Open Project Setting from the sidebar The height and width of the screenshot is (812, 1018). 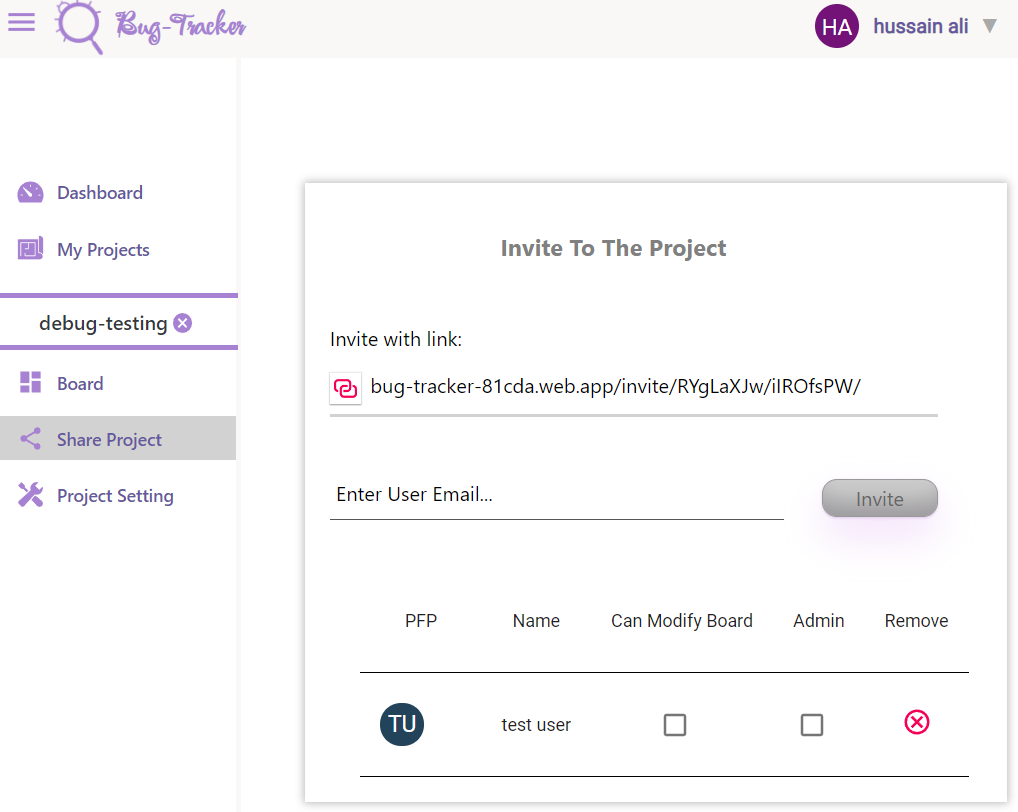117,495
